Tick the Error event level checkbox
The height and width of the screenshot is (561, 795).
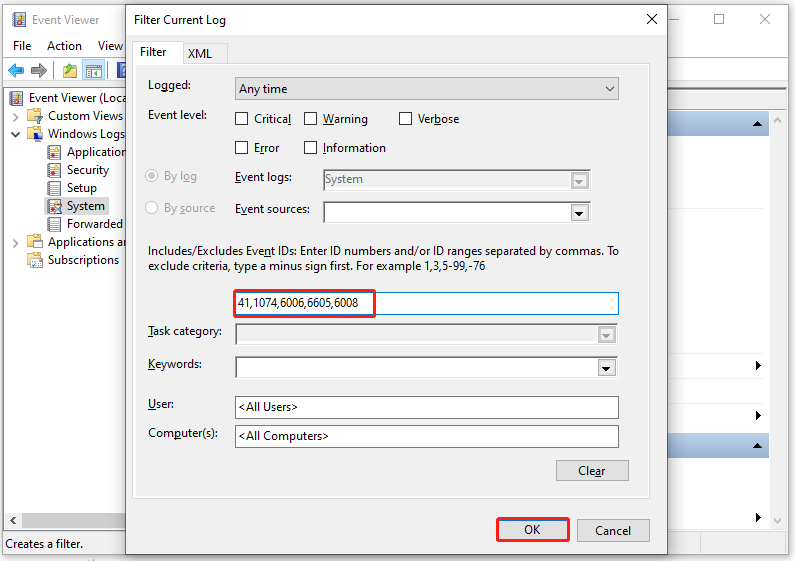(242, 148)
